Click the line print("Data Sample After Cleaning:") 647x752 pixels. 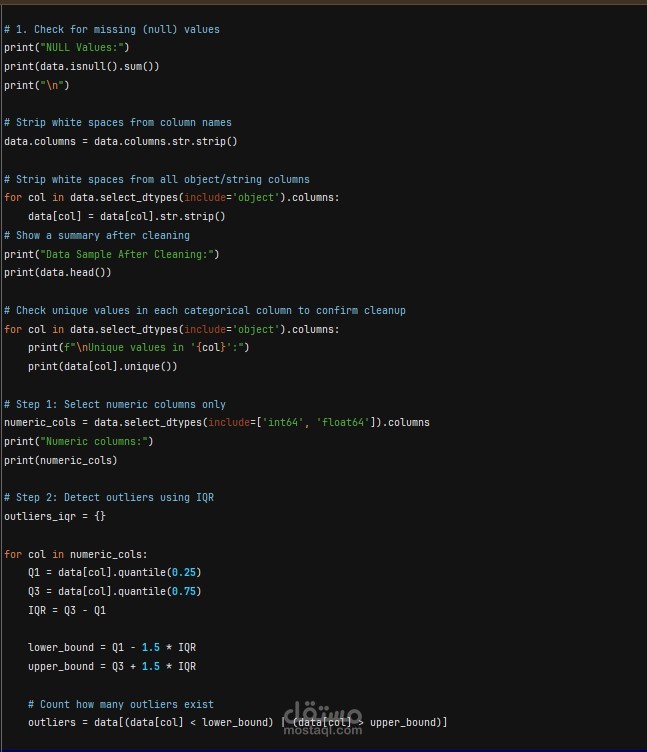tap(112, 254)
